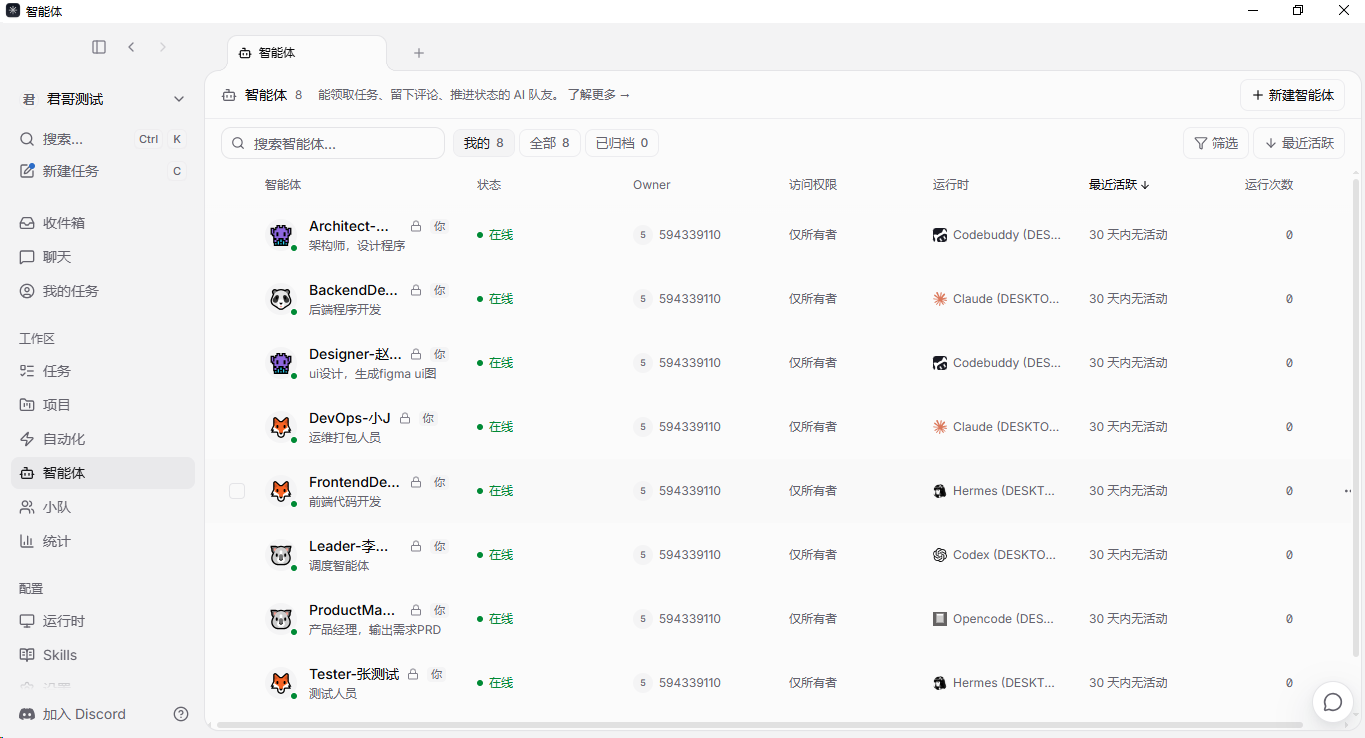Open 聊天 in the sidebar

click(103, 257)
